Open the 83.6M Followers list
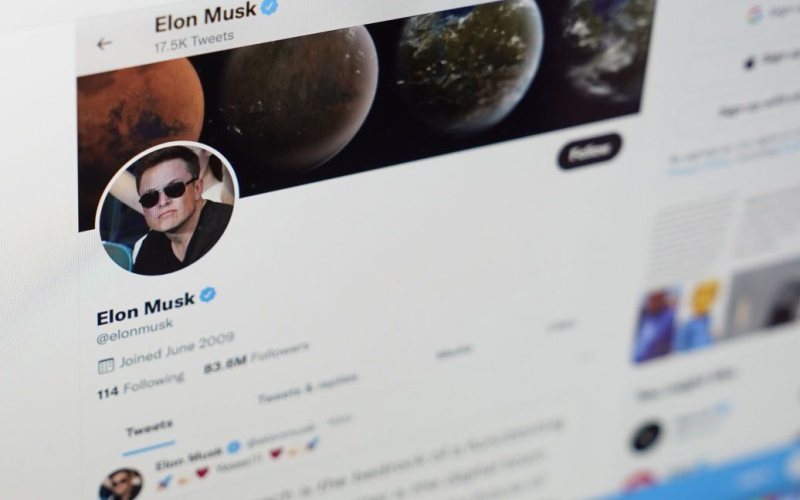The image size is (800, 500). point(256,358)
